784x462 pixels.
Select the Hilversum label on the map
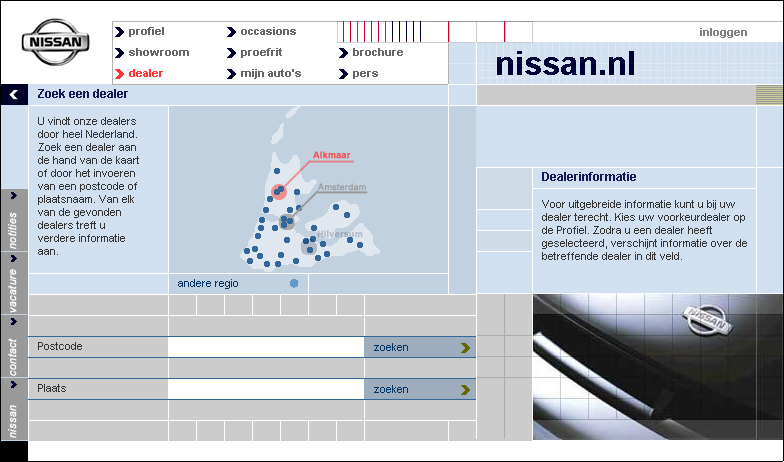(340, 234)
